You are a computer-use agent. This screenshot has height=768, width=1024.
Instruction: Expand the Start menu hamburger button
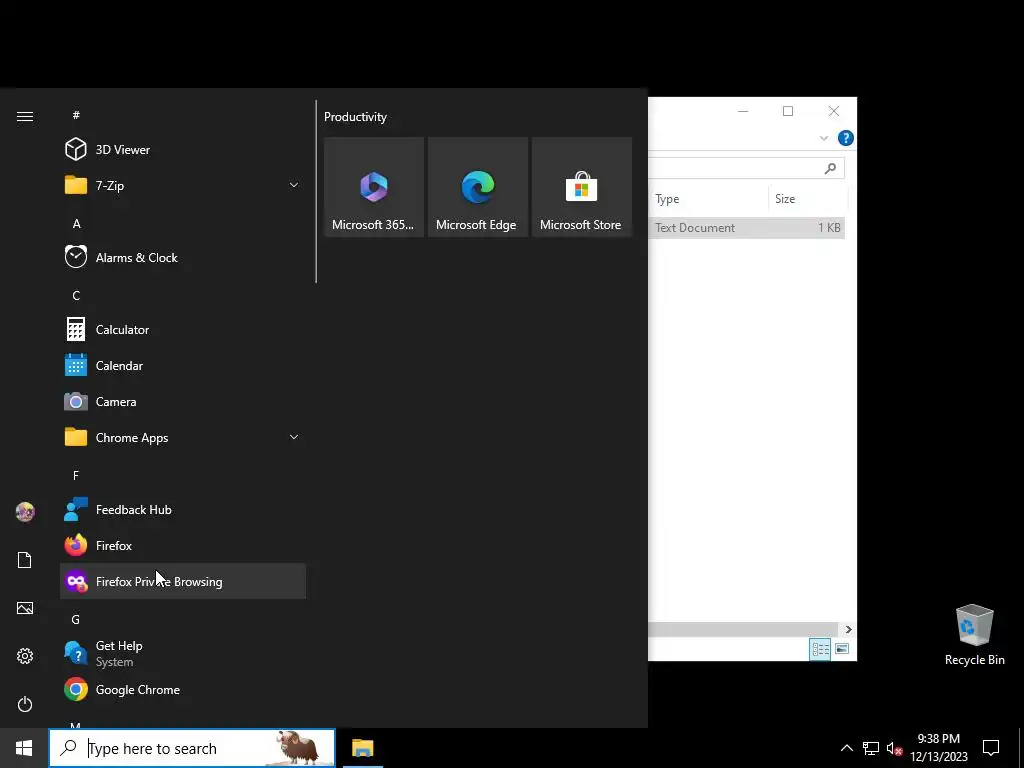coord(25,116)
